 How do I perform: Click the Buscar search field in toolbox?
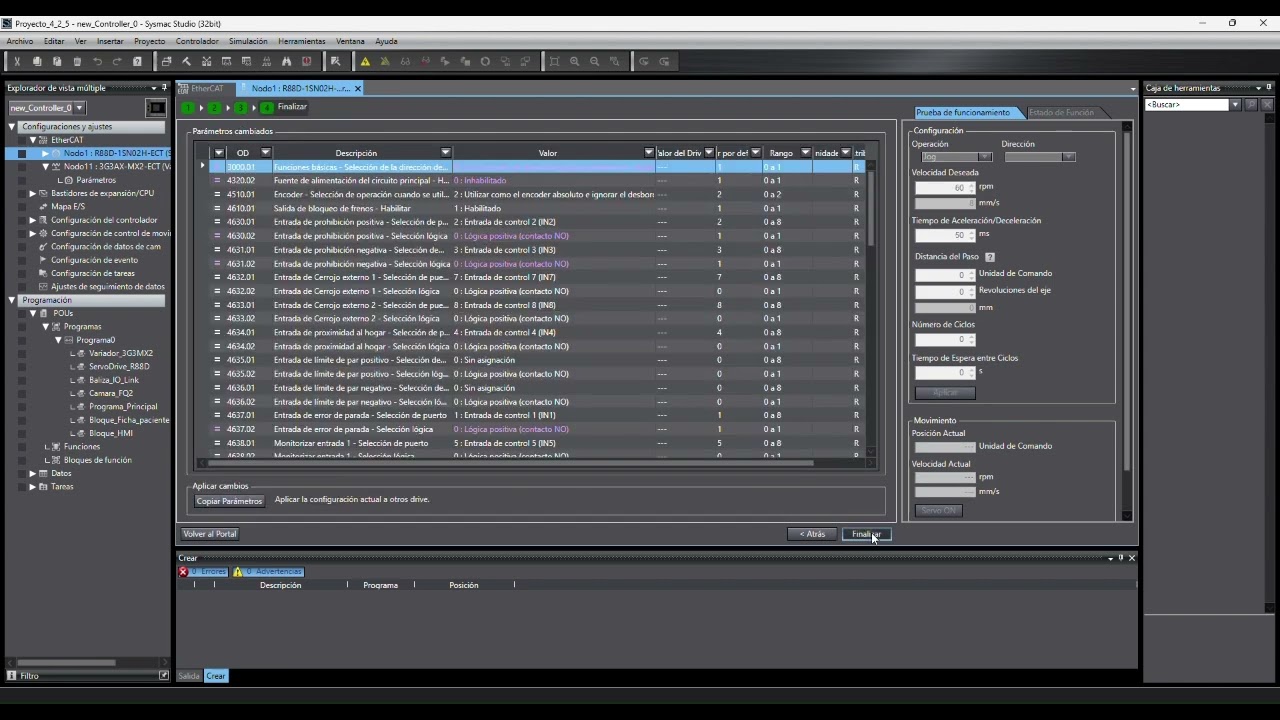coord(1186,105)
